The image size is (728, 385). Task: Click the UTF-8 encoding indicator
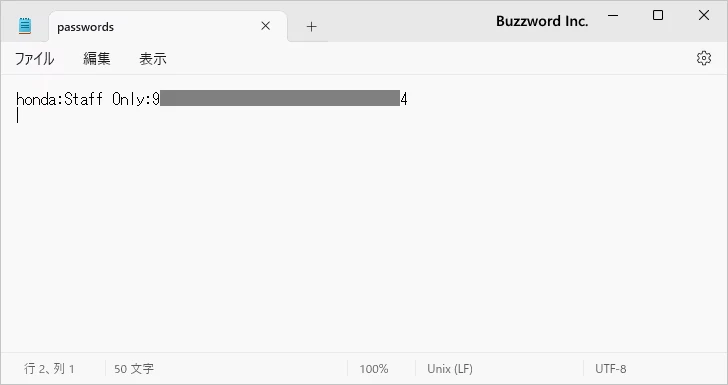(x=611, y=369)
